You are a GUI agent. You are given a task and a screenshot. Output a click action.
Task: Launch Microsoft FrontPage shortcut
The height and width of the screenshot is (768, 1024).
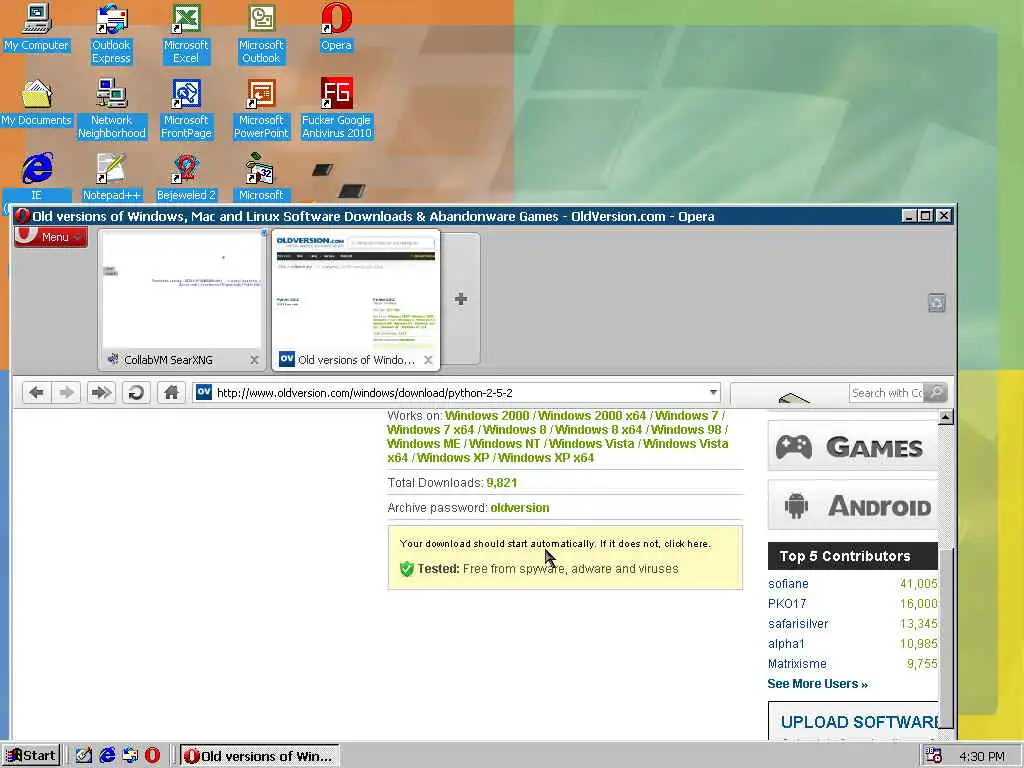click(186, 108)
